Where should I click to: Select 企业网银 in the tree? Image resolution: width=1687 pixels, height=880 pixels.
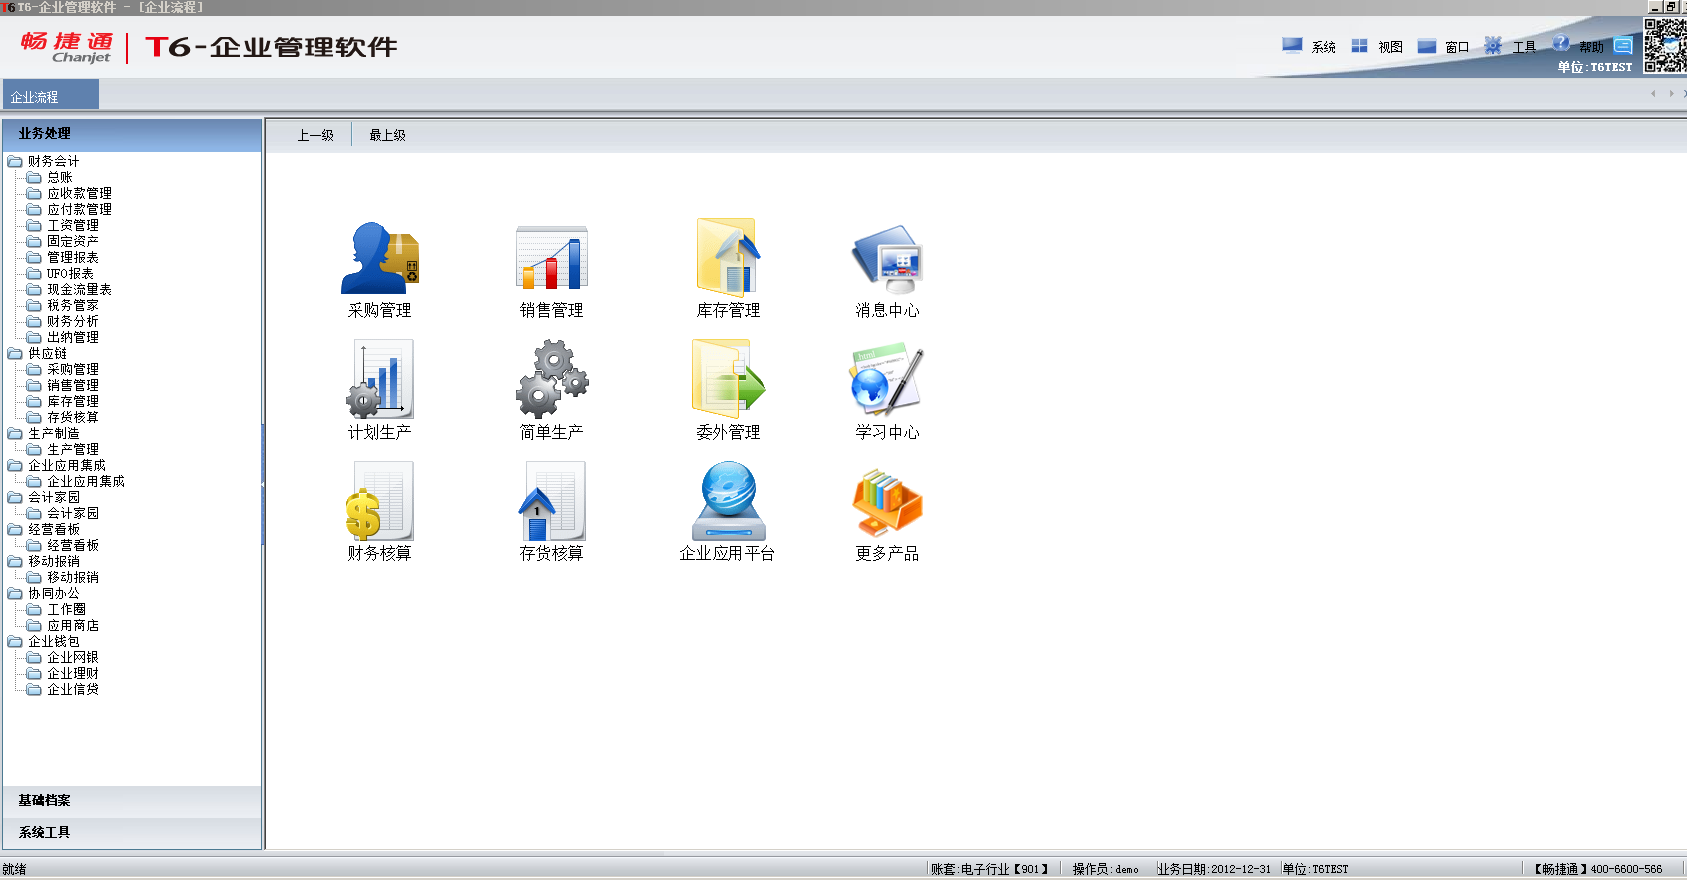tap(73, 657)
